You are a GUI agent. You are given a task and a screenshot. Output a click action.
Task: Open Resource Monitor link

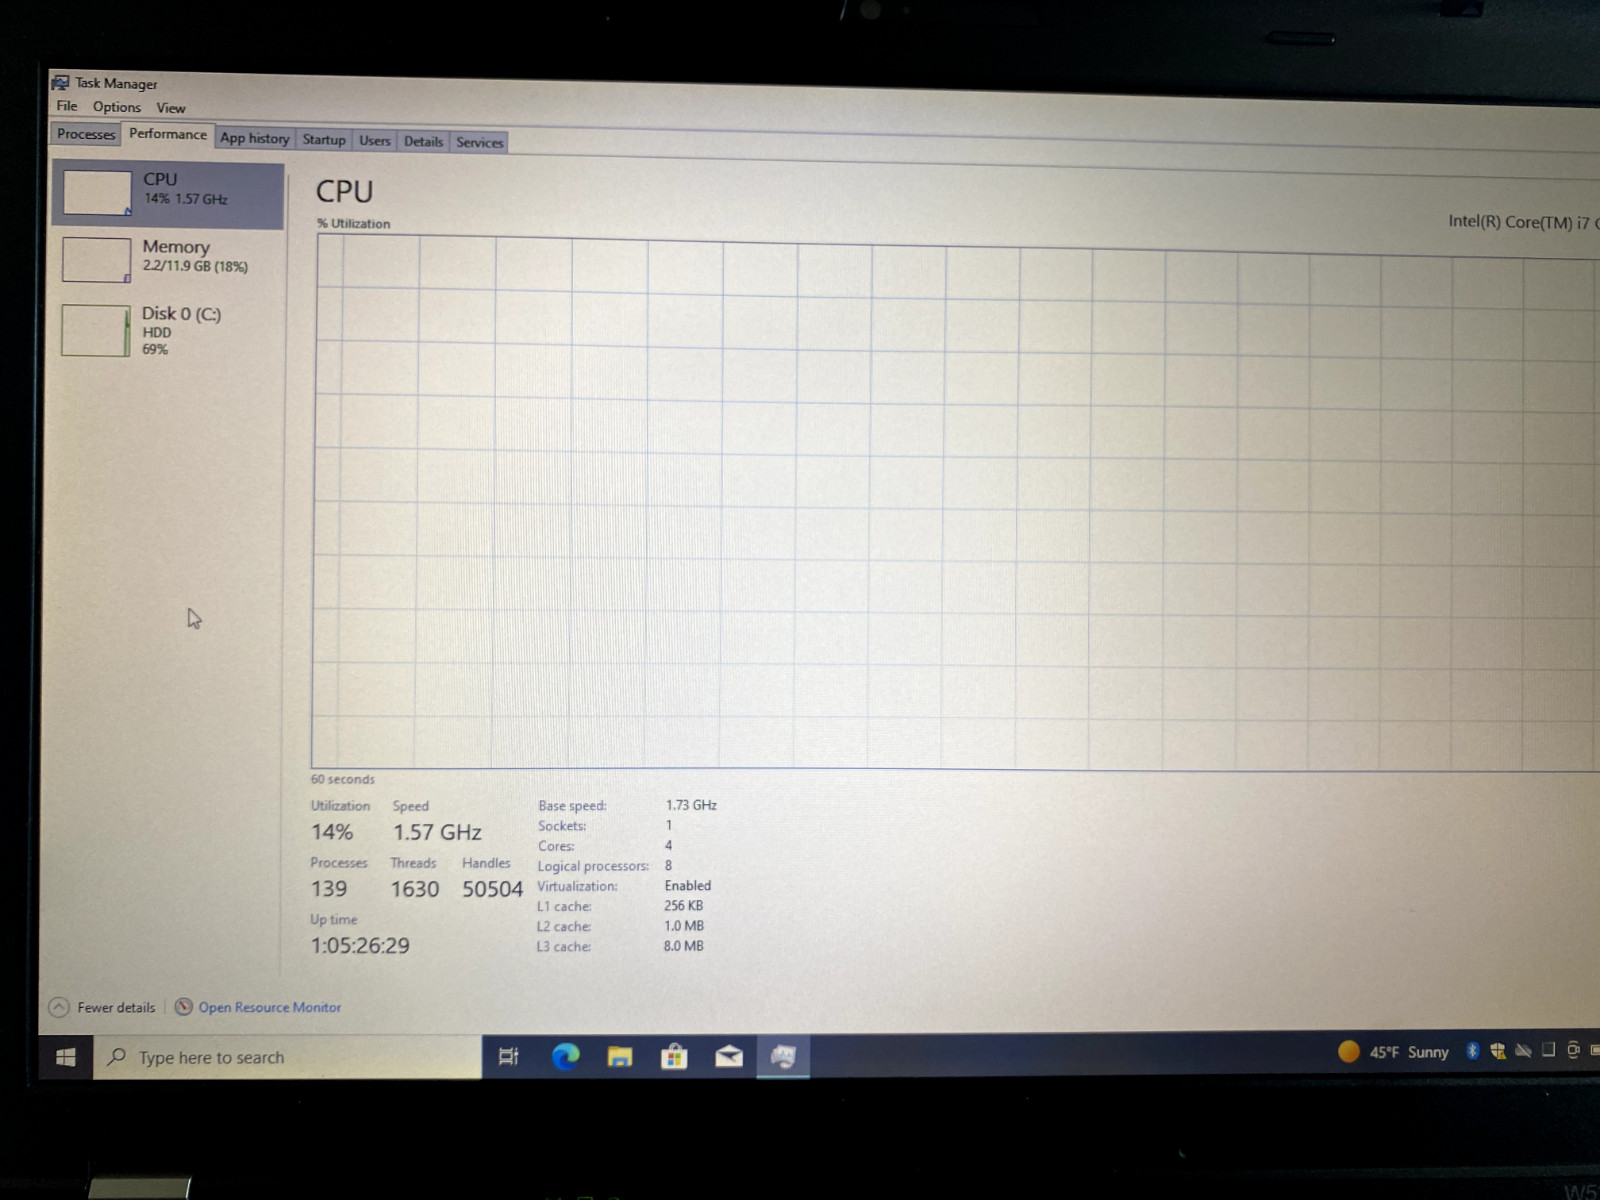[x=258, y=1007]
